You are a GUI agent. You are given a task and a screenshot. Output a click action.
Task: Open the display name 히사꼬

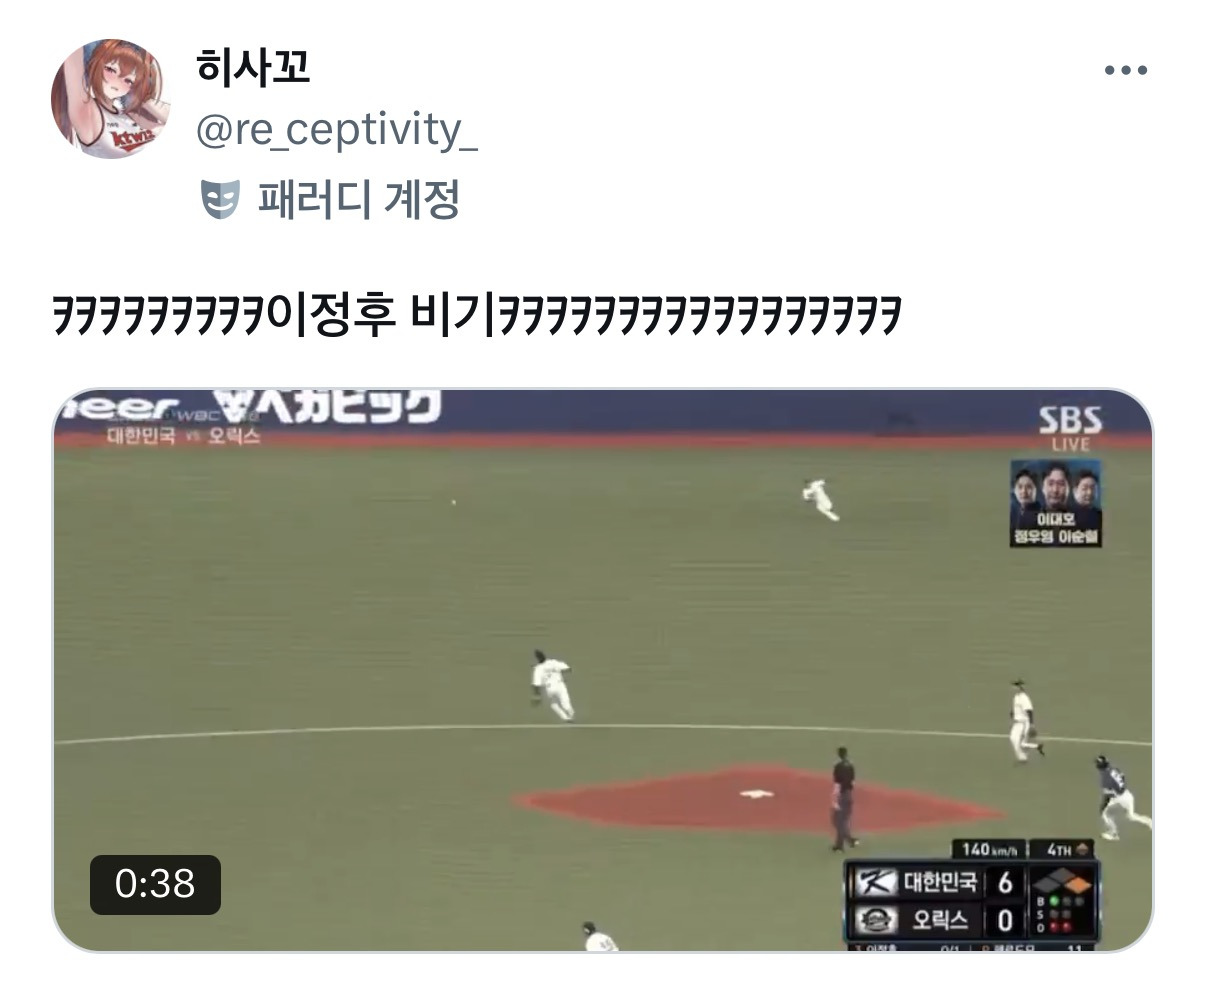coord(253,67)
